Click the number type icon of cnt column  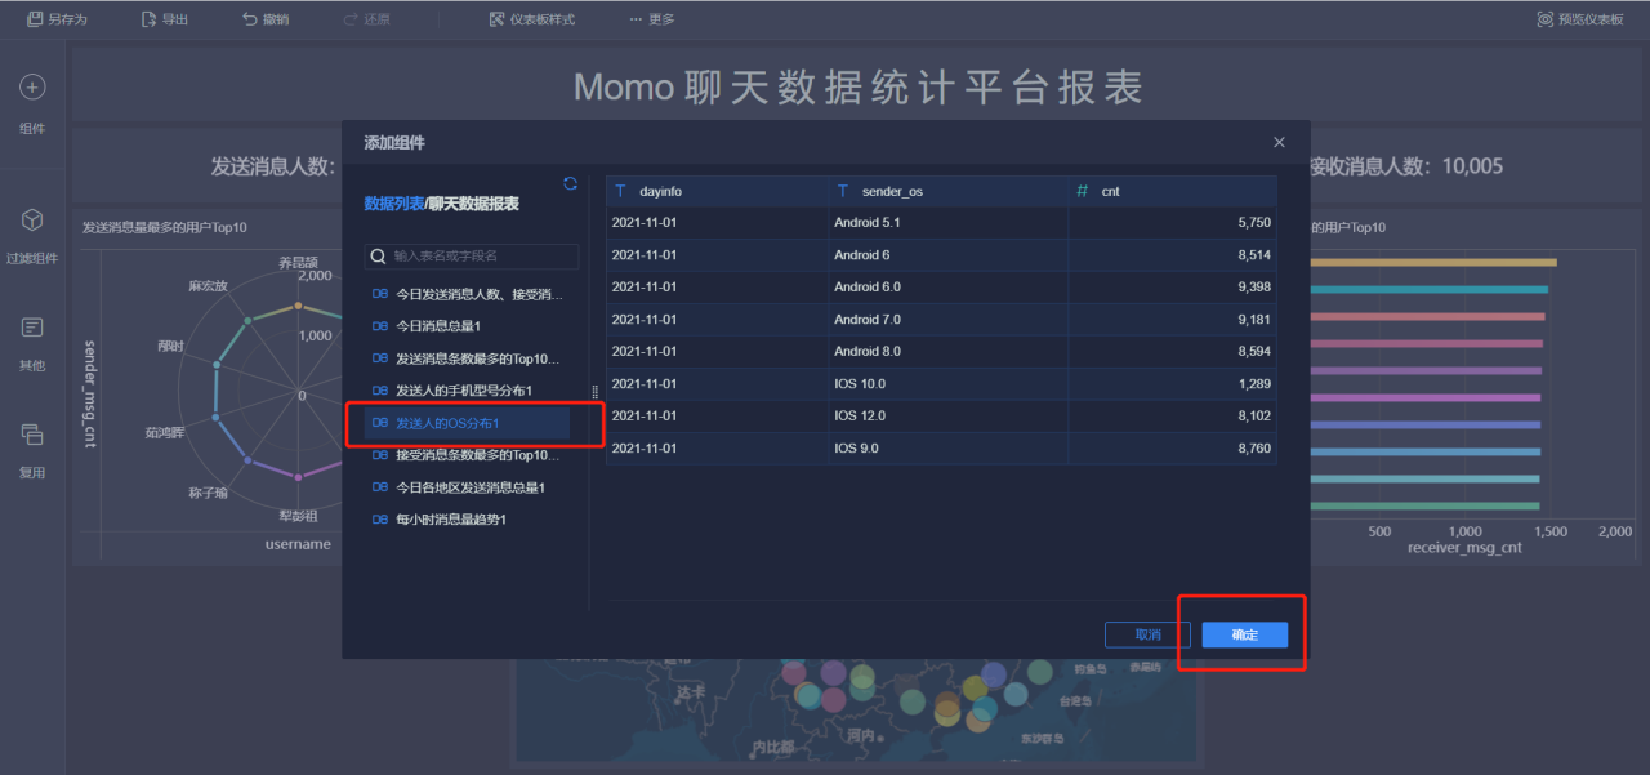pyautogui.click(x=1082, y=191)
